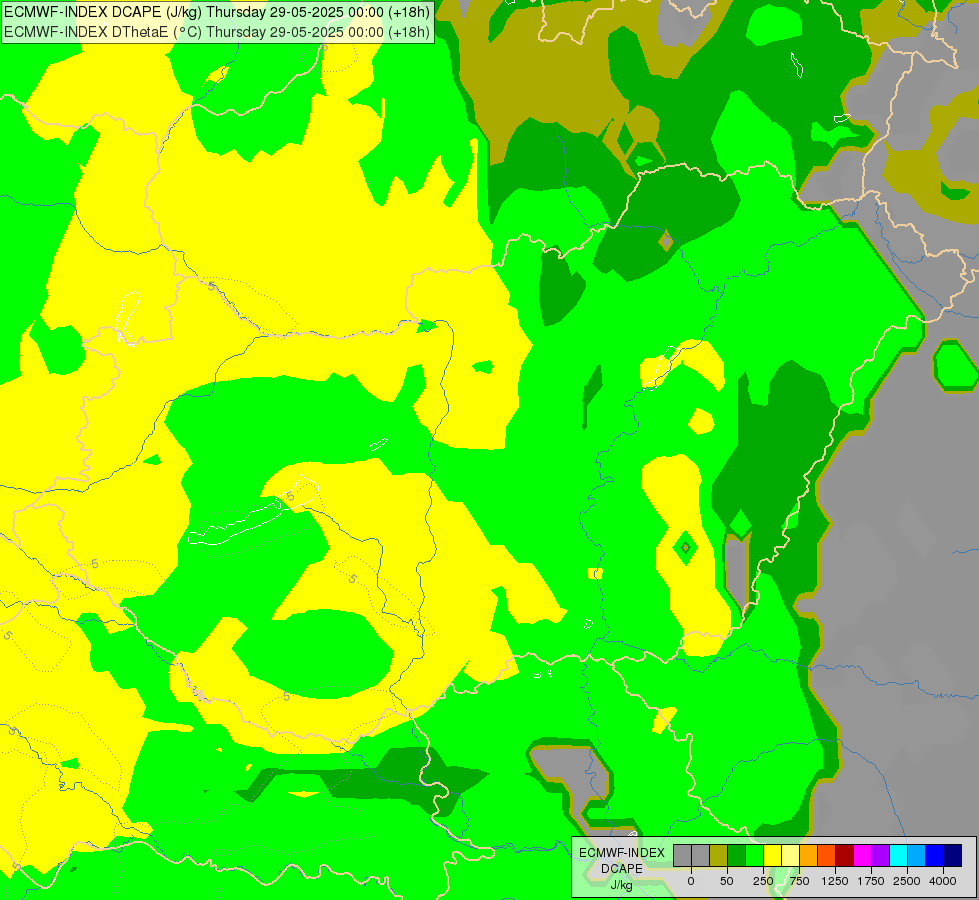This screenshot has width=979, height=900.
Task: Click the legend value 50
Action: pos(727,881)
